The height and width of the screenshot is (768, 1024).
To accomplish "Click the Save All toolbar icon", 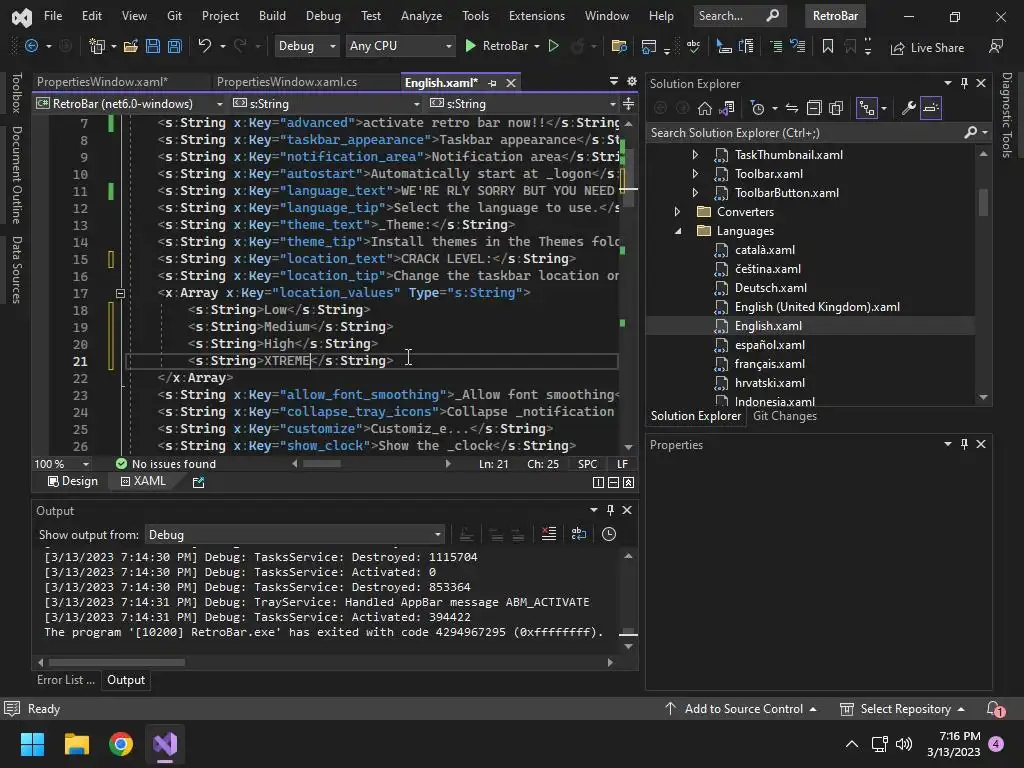I will coord(174,47).
